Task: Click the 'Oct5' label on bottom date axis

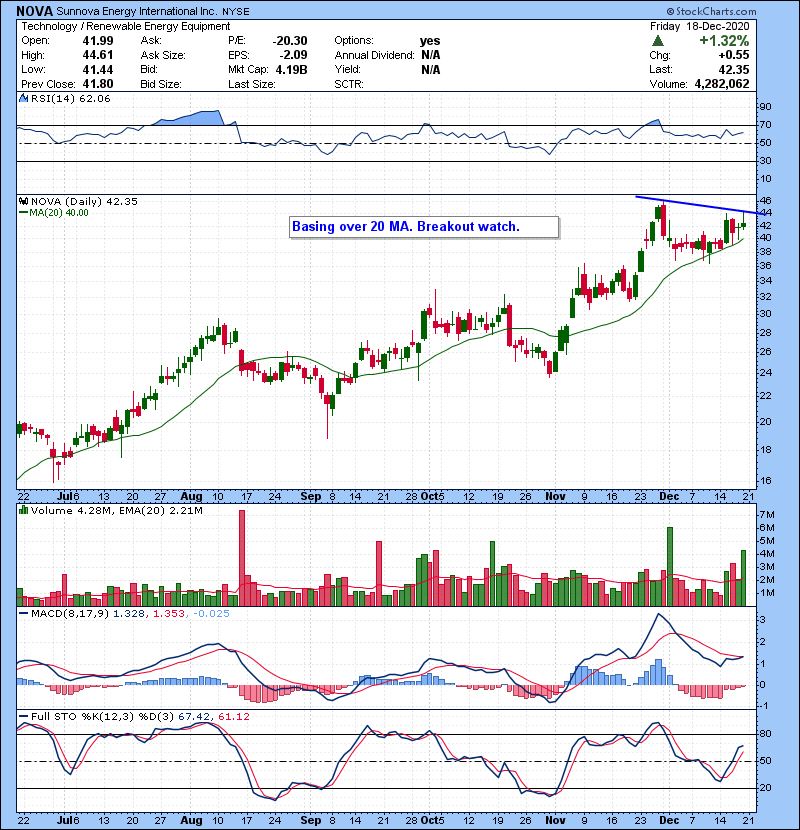Action: coord(433,820)
